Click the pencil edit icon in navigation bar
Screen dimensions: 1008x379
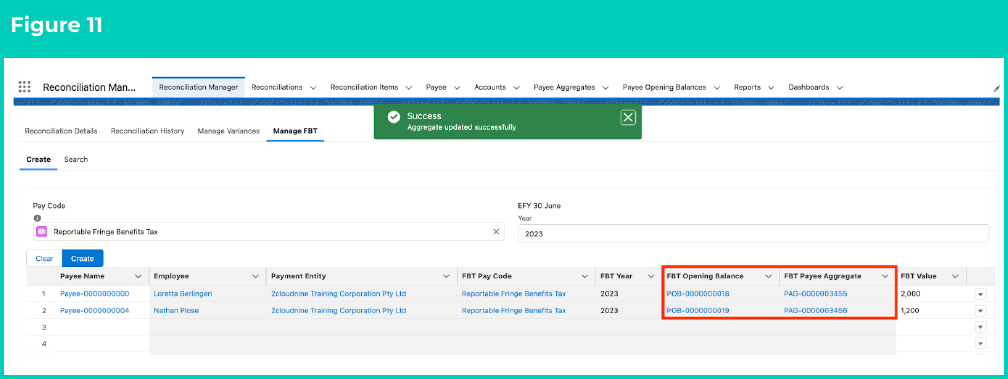click(x=996, y=88)
